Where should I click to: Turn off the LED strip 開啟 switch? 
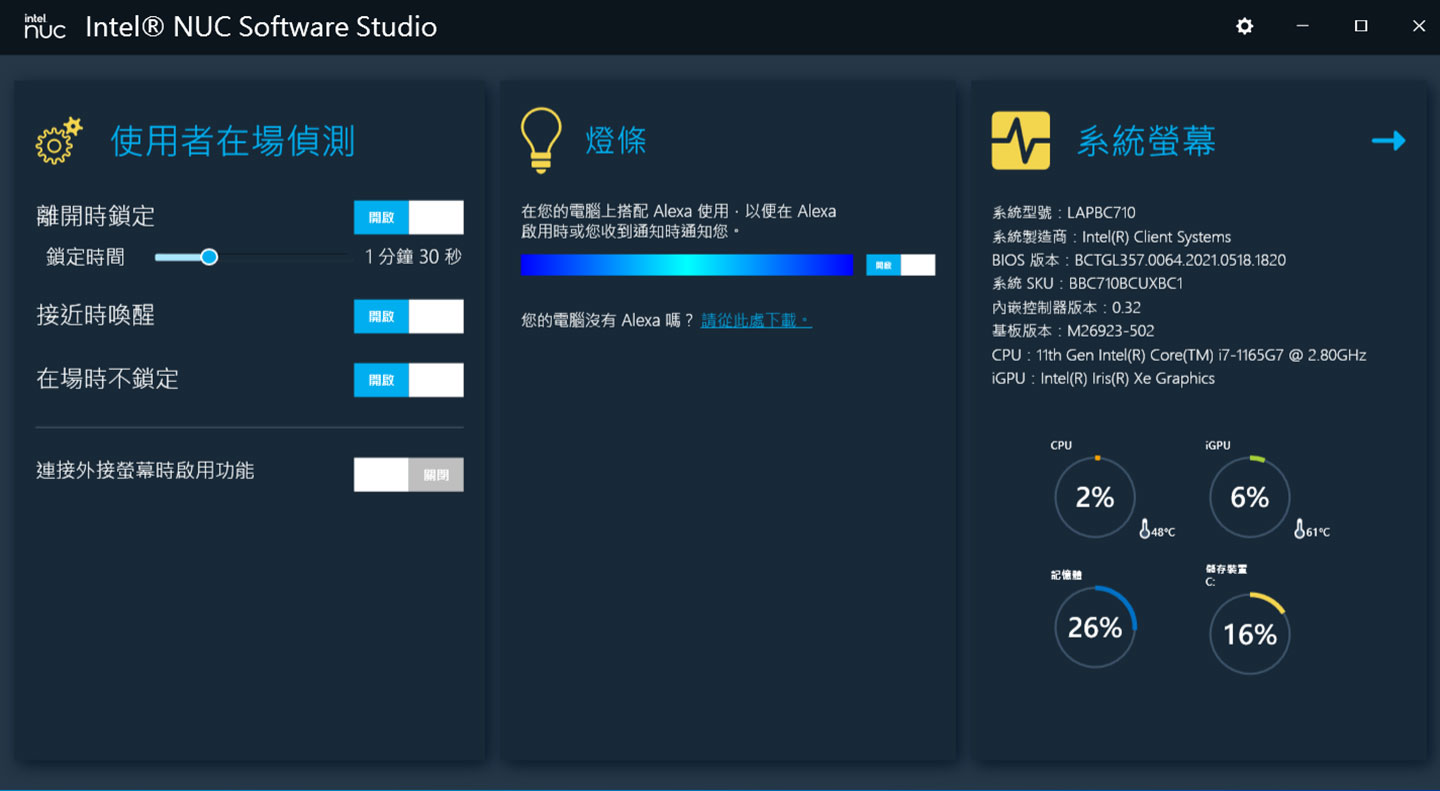tap(900, 264)
